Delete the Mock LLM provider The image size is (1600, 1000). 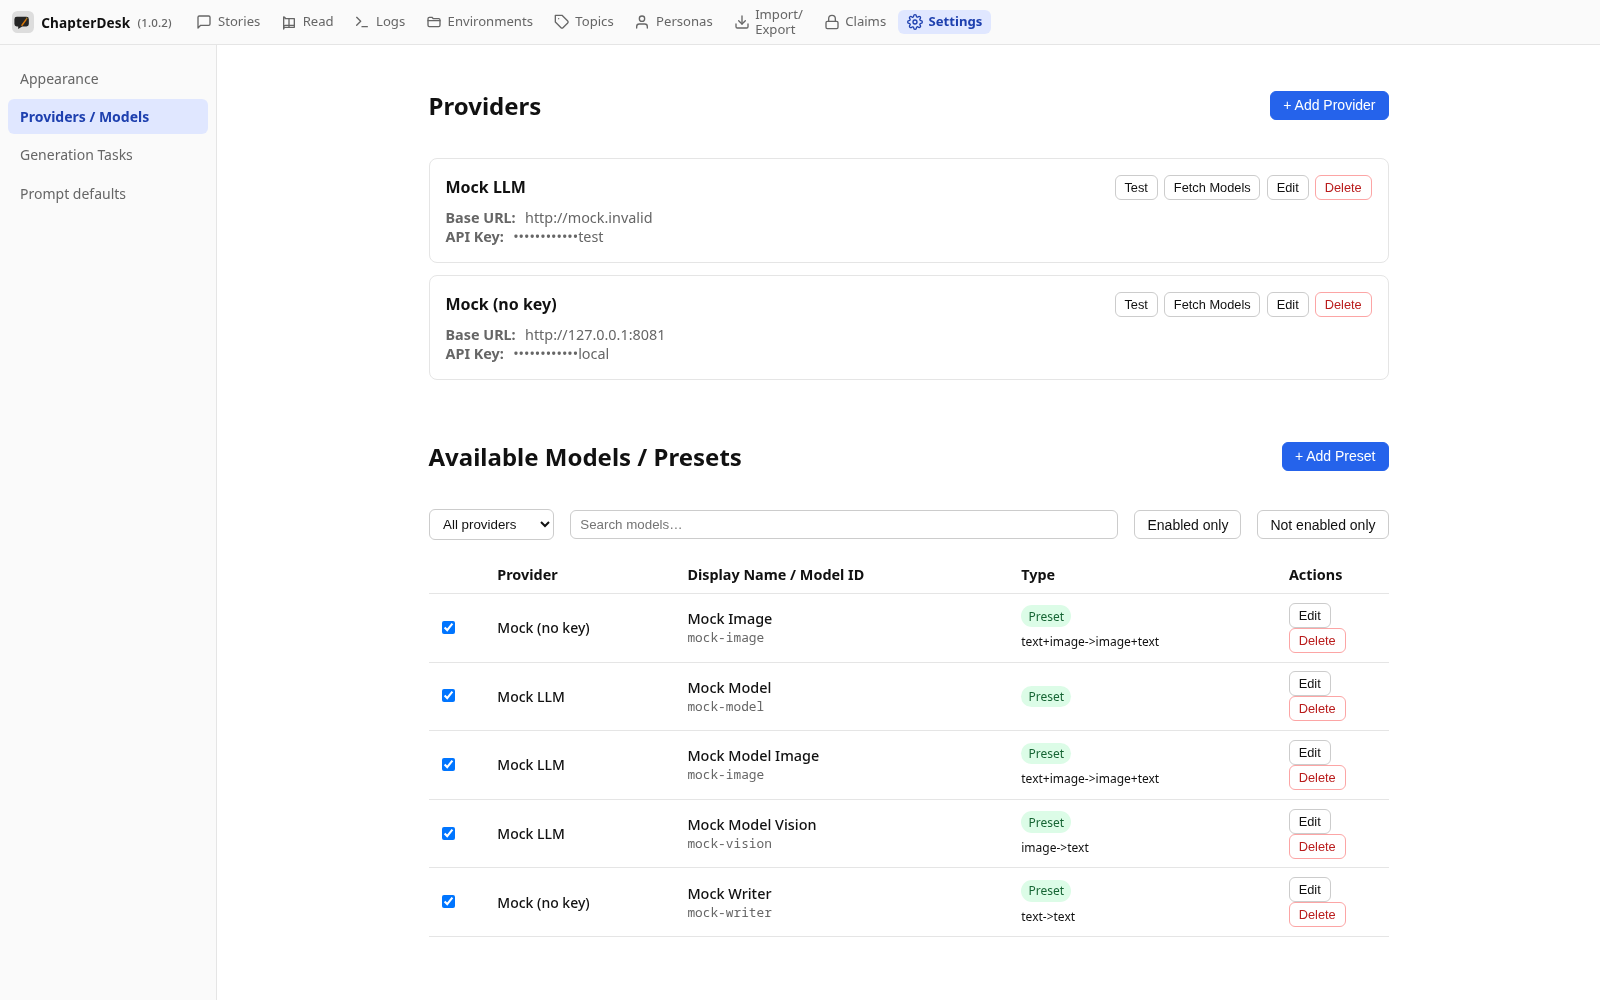point(1343,188)
